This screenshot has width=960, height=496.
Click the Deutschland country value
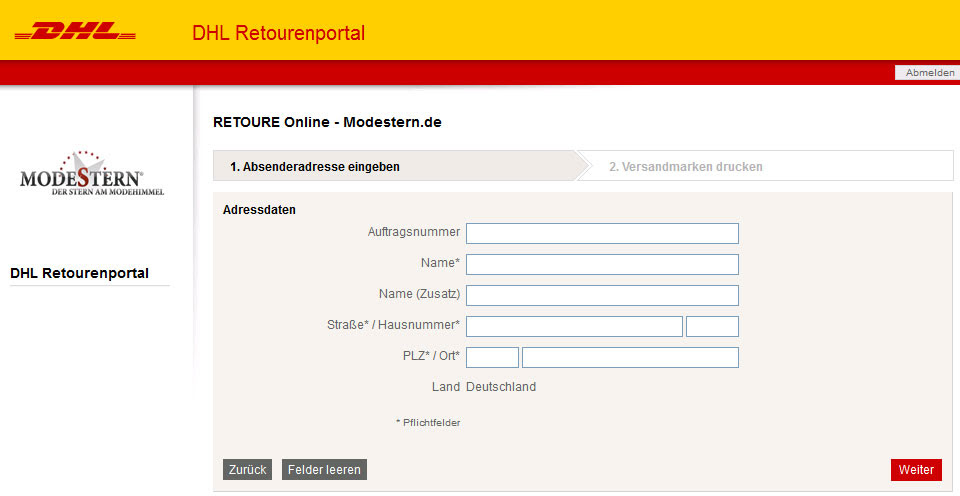pyautogui.click(x=501, y=387)
